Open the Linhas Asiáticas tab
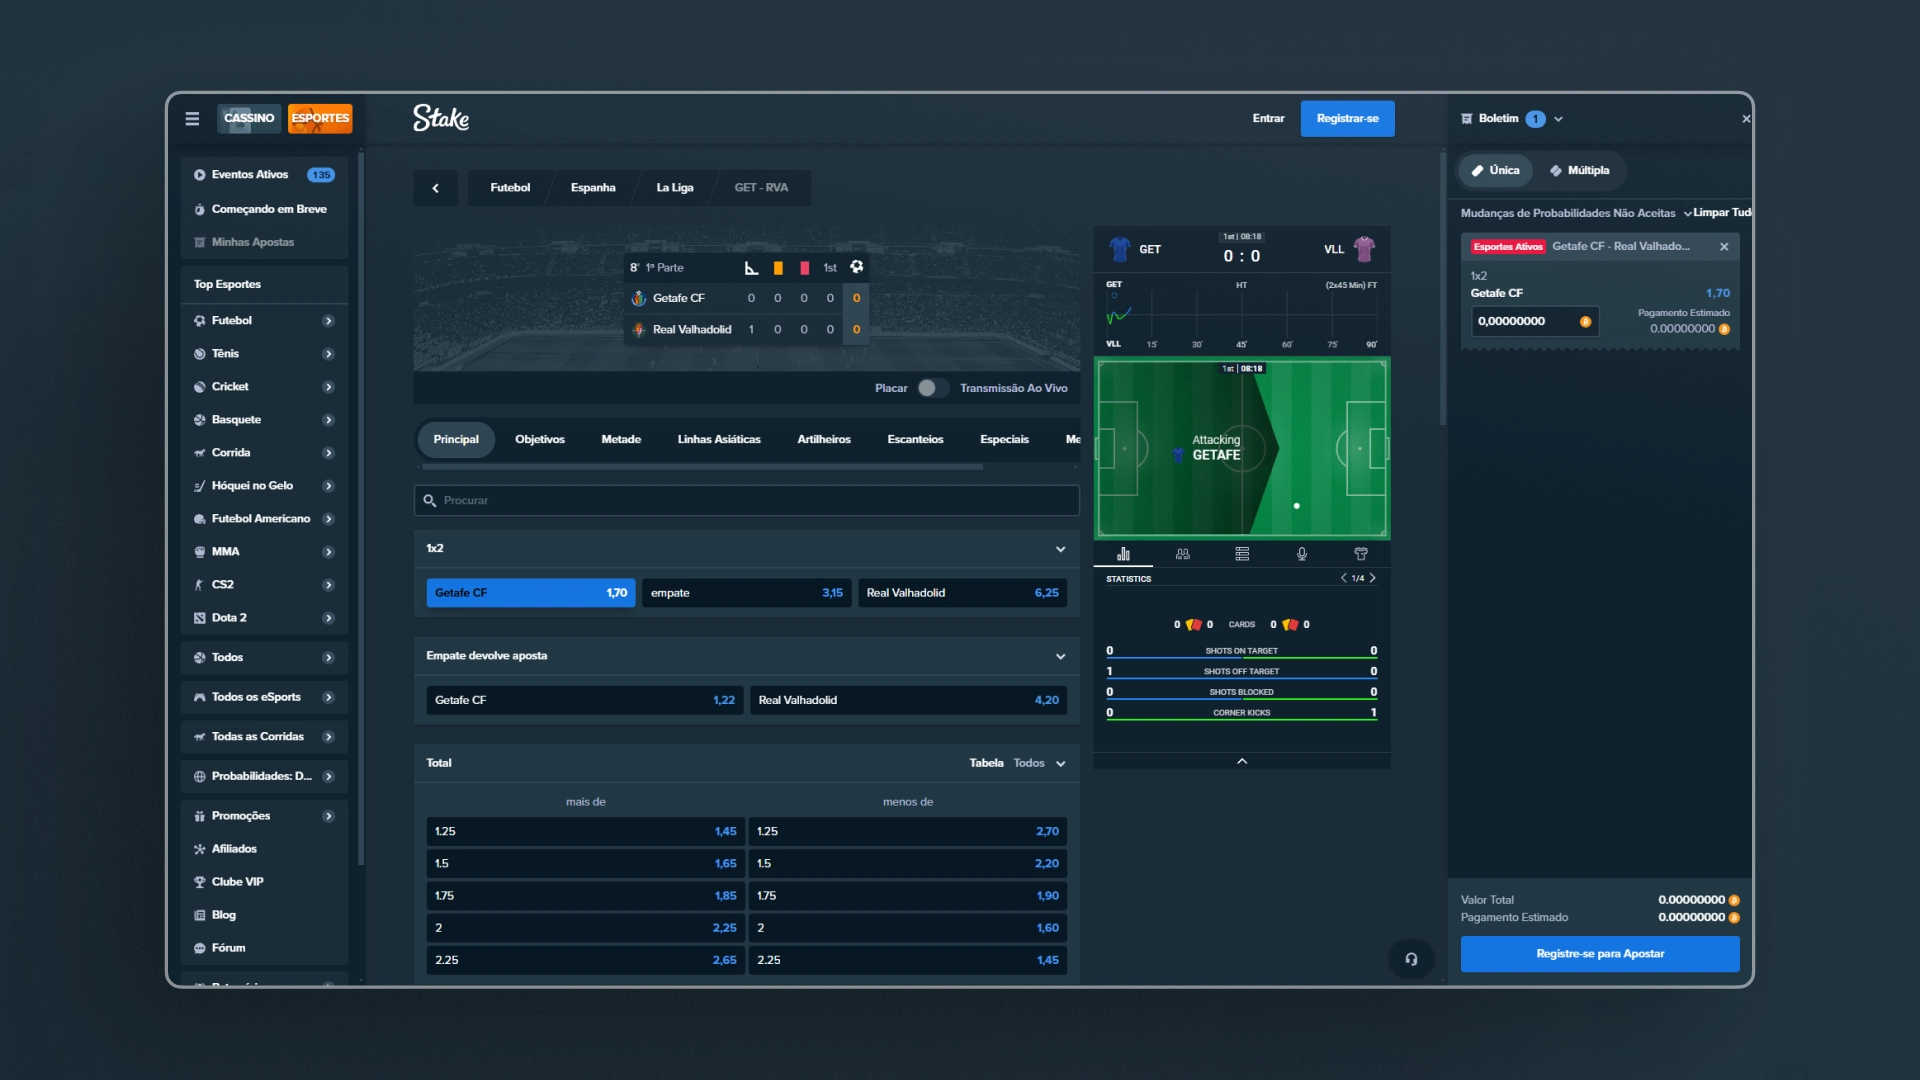Image resolution: width=1920 pixels, height=1080 pixels. click(719, 440)
